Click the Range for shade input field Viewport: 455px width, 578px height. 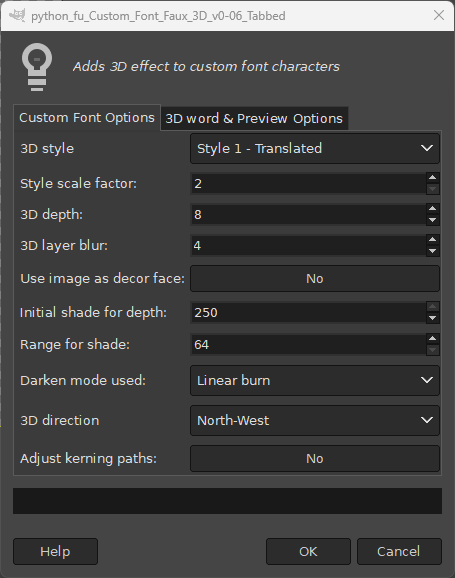point(308,345)
